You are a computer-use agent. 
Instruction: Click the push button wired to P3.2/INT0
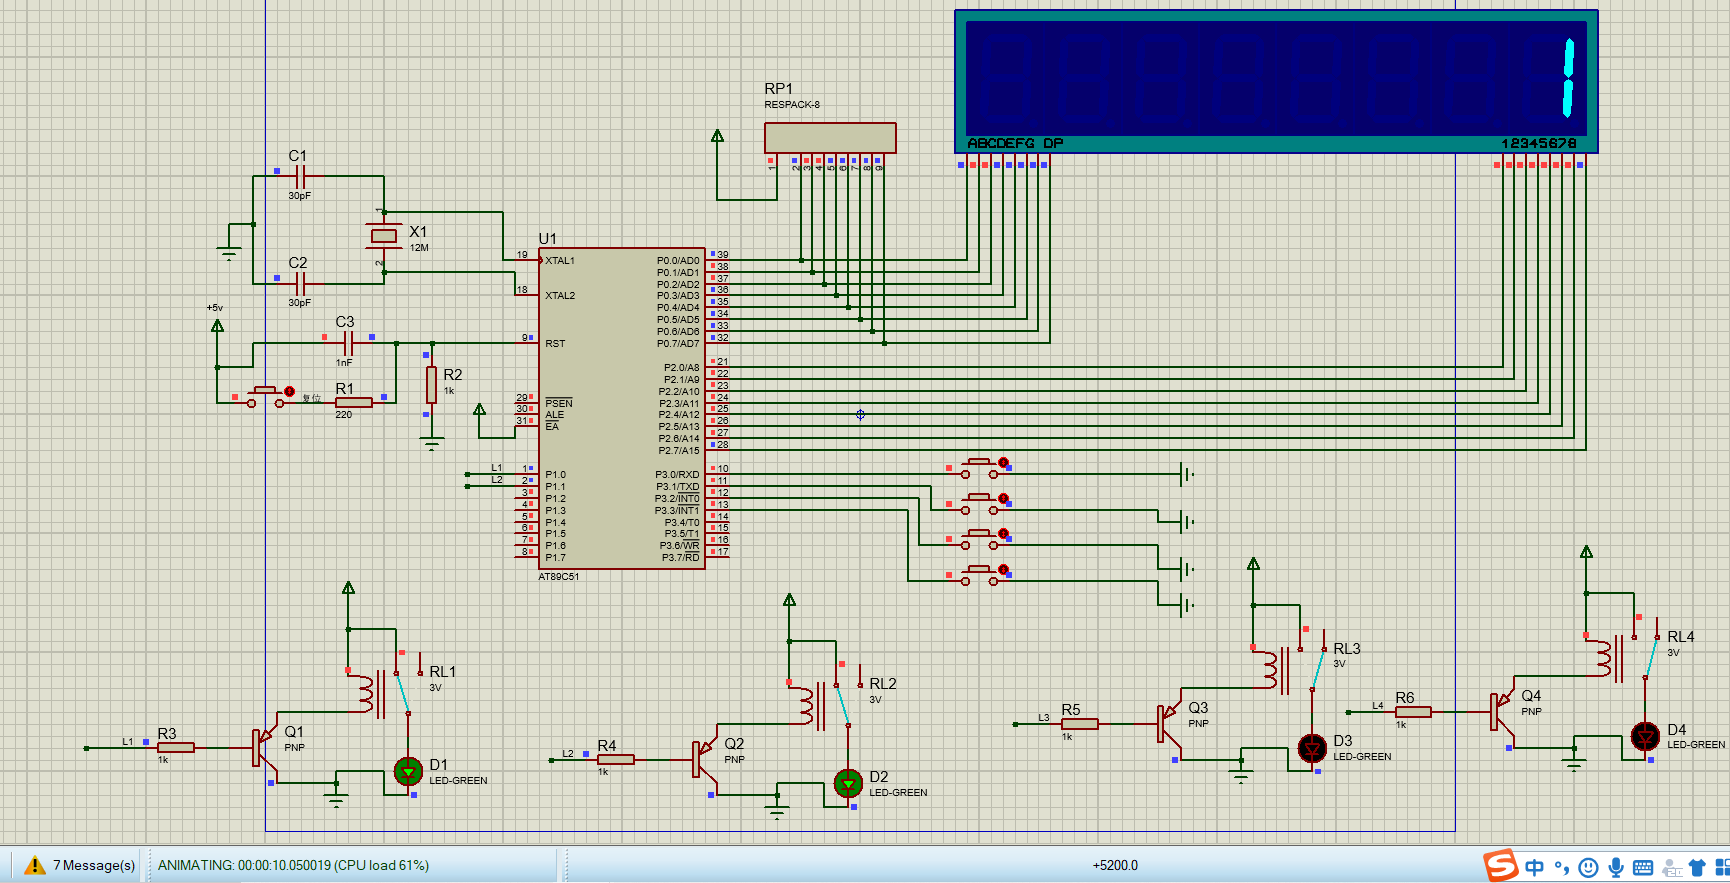point(979,540)
